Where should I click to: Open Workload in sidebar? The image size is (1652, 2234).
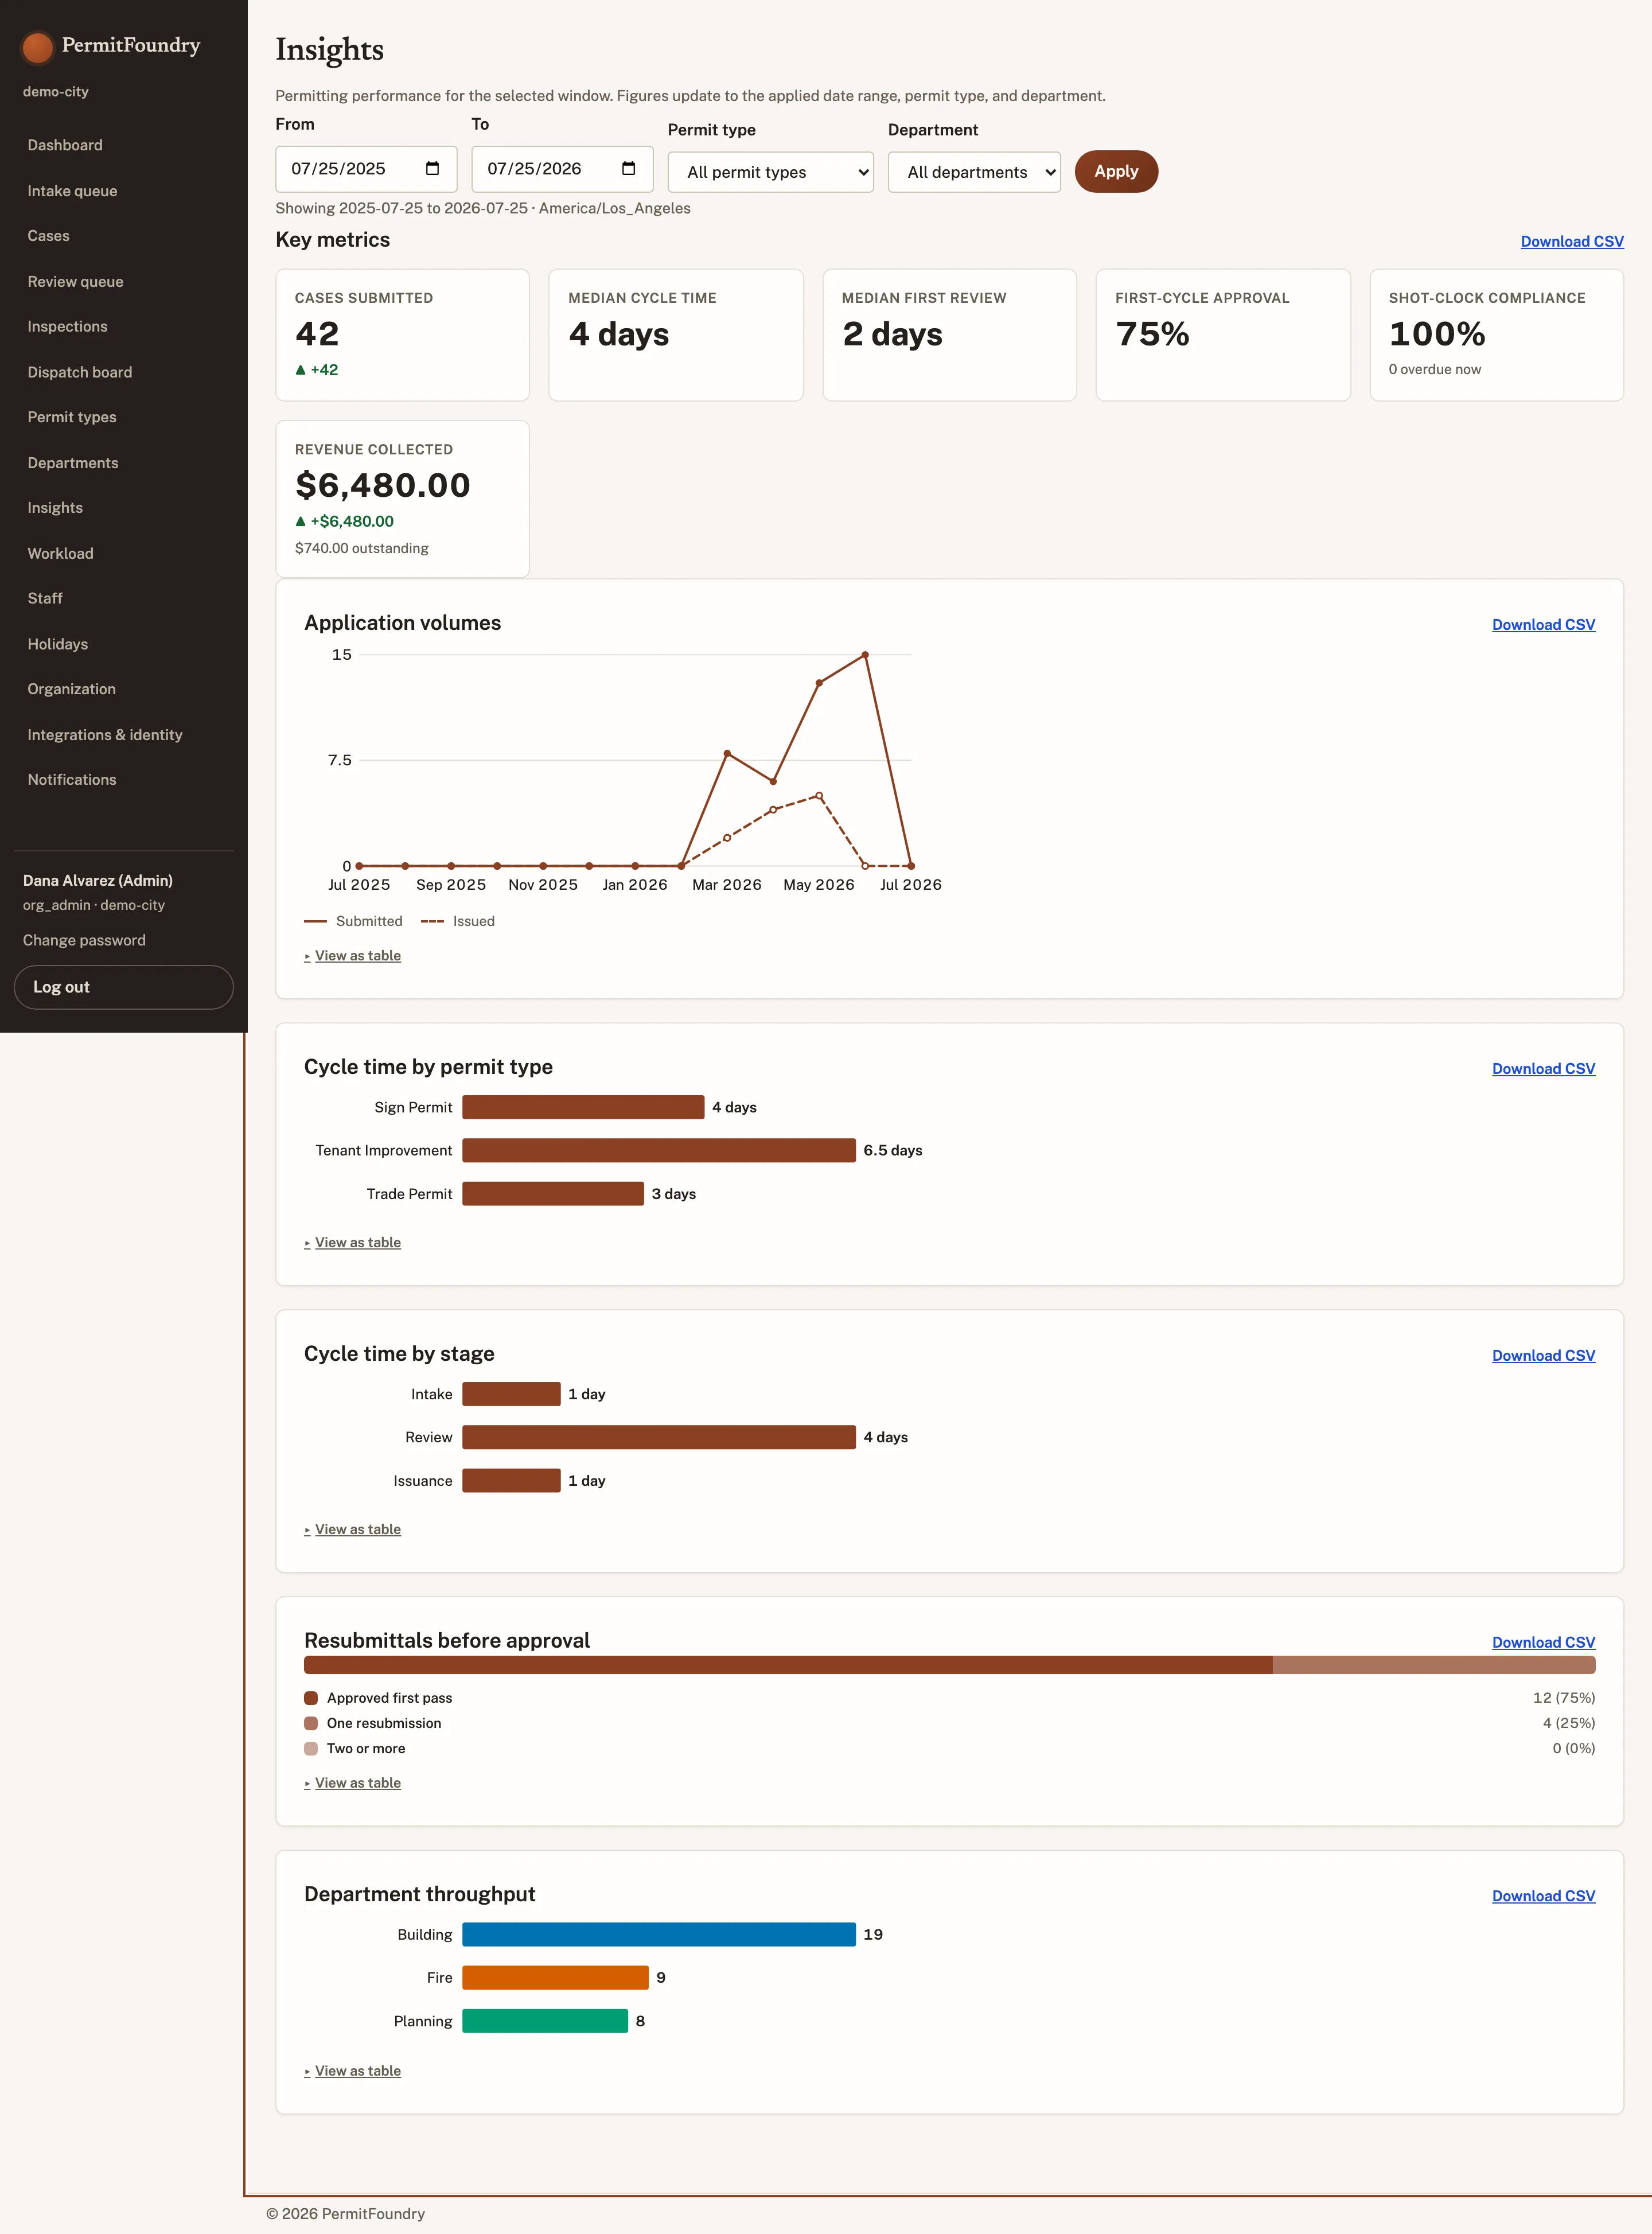[60, 553]
